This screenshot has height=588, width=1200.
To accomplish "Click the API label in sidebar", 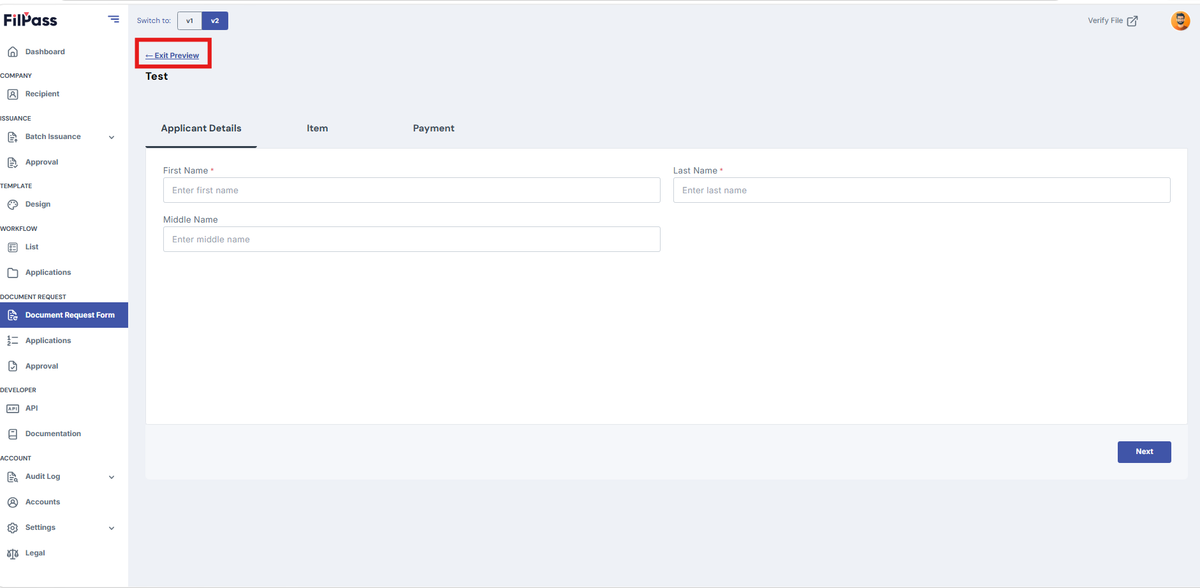I will tap(32, 408).
